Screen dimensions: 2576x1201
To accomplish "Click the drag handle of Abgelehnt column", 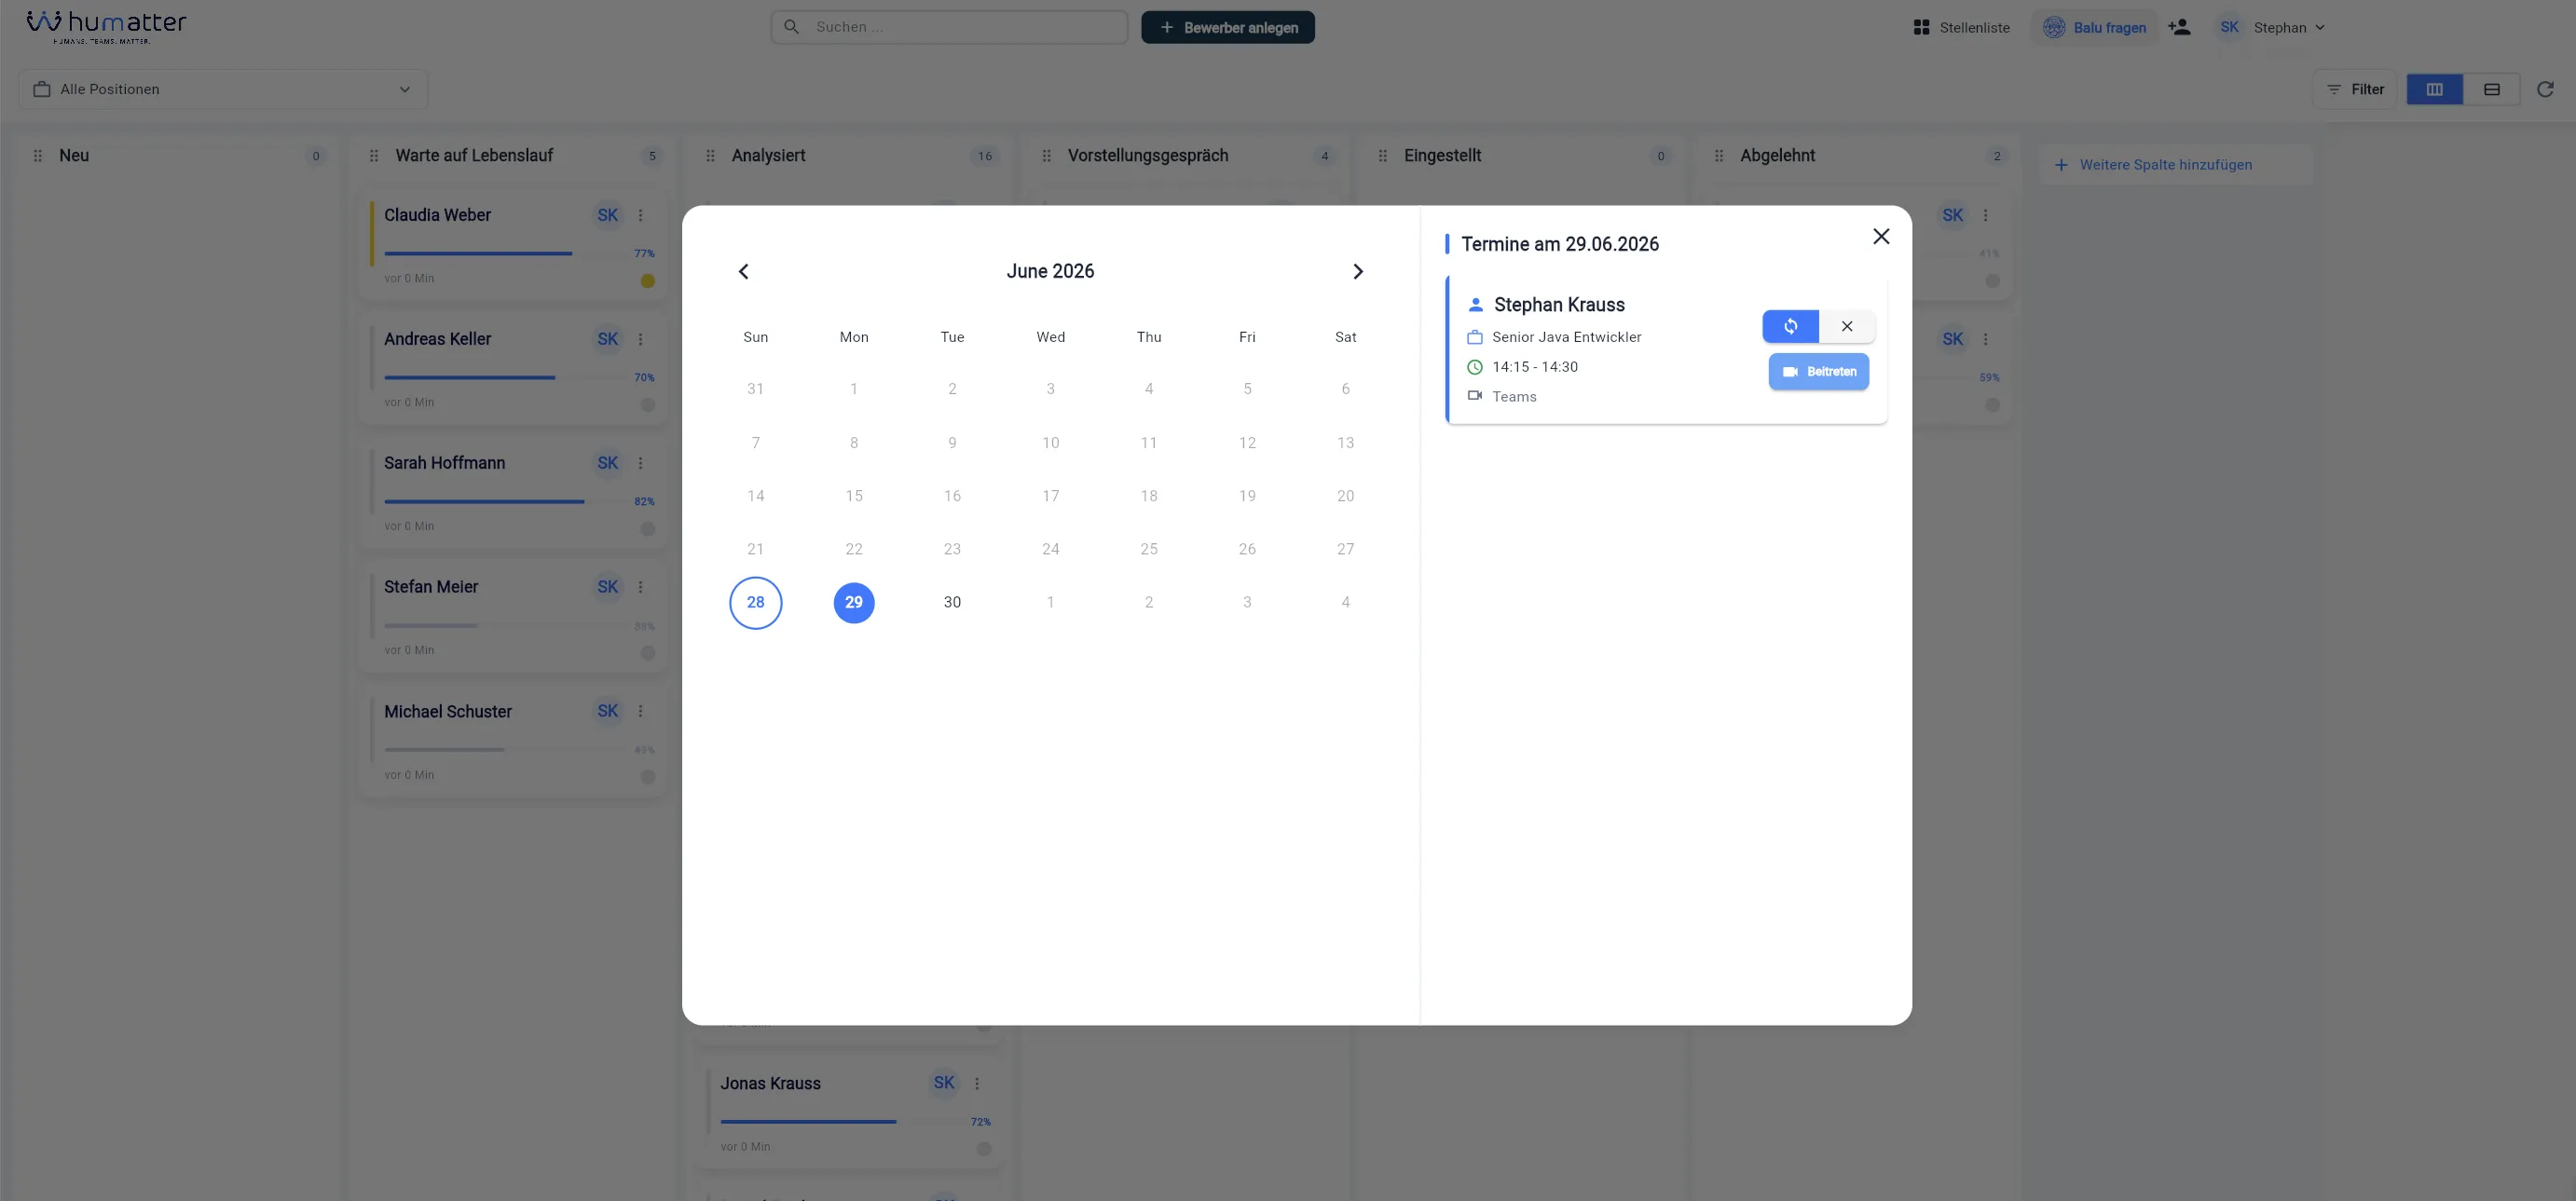I will coord(1719,156).
